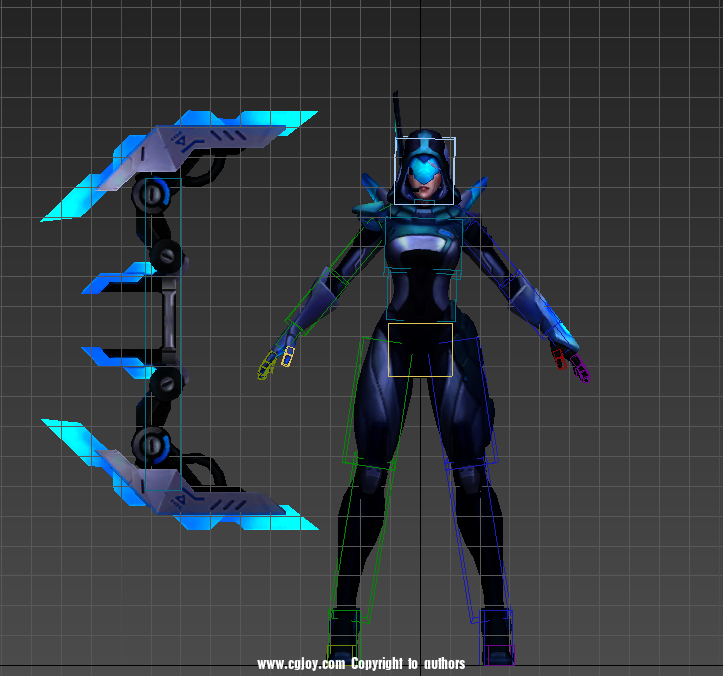Select the yellow finger bone

click(x=288, y=356)
